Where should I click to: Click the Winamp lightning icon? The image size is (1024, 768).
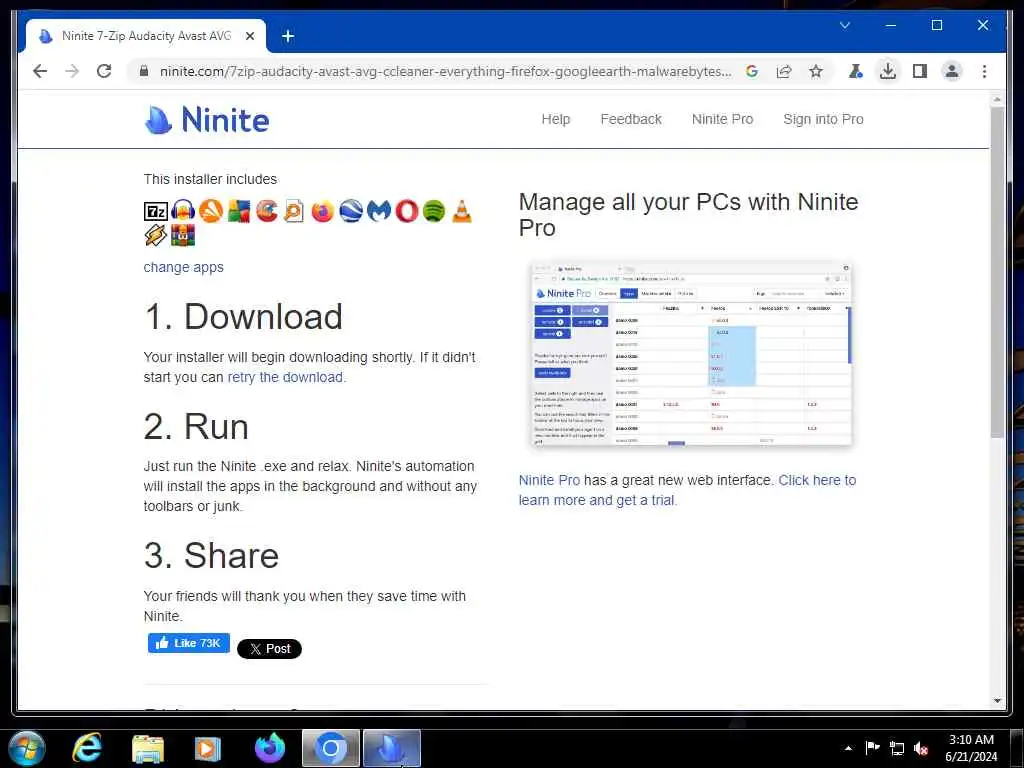click(x=156, y=235)
